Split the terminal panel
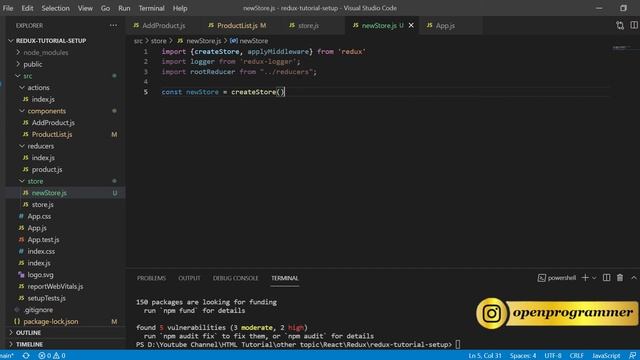 pyautogui.click(x=607, y=278)
